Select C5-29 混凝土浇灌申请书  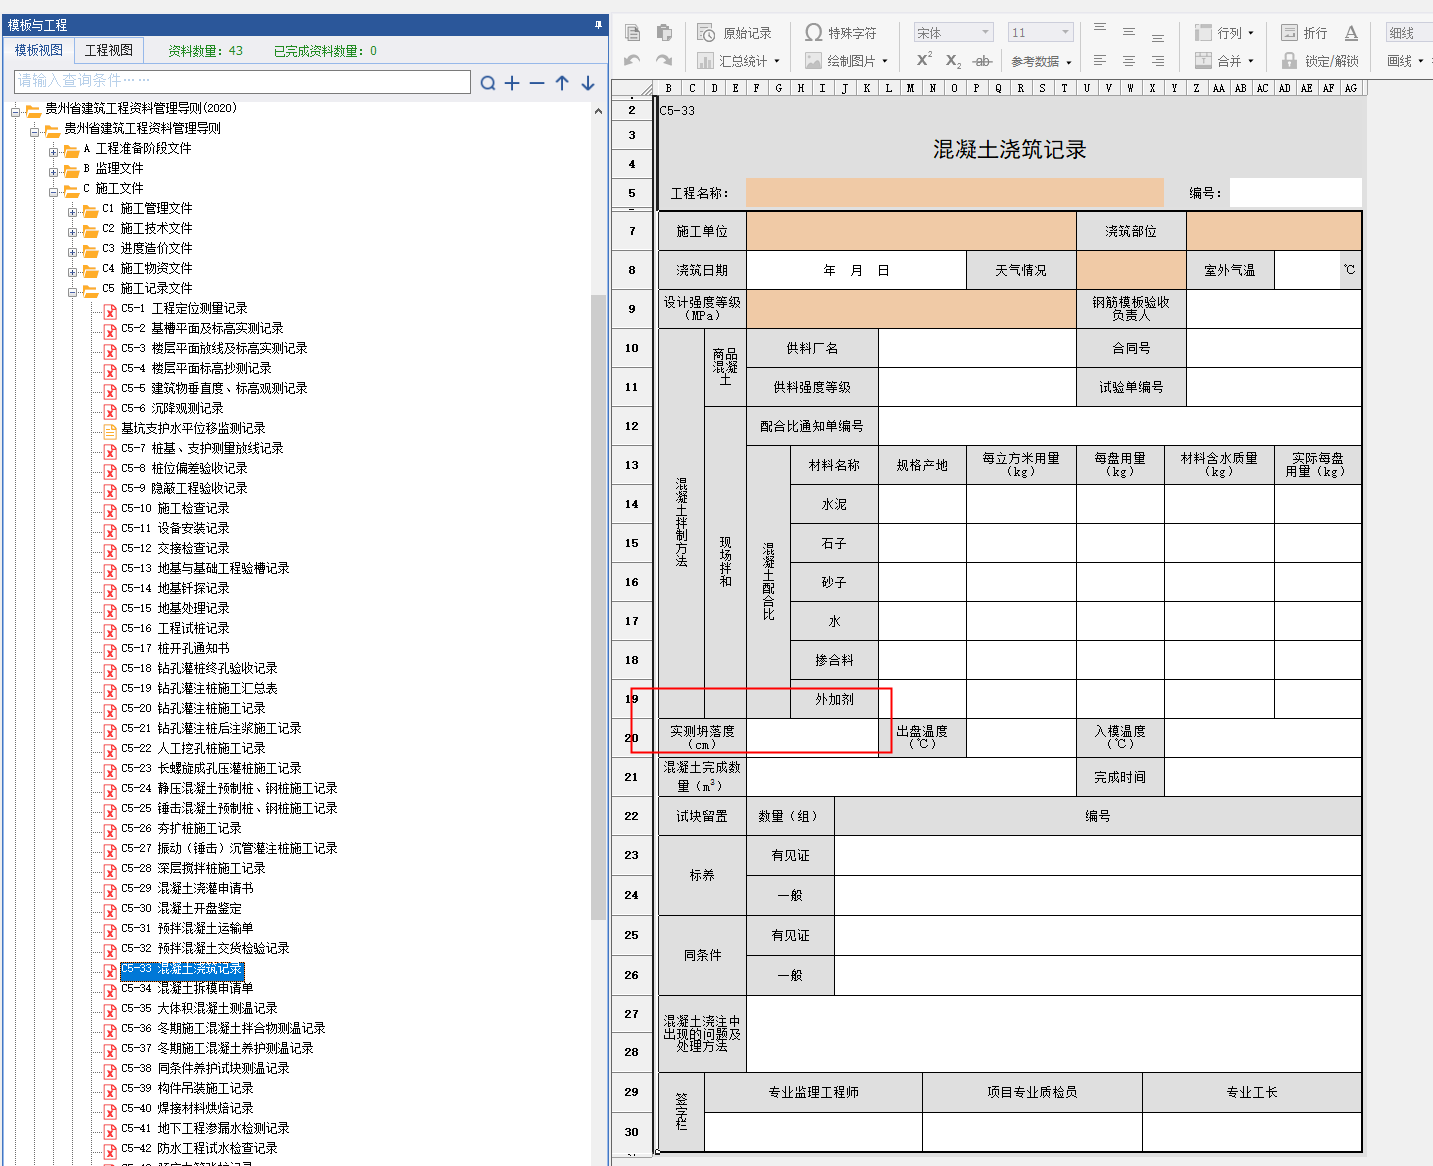[x=187, y=888]
